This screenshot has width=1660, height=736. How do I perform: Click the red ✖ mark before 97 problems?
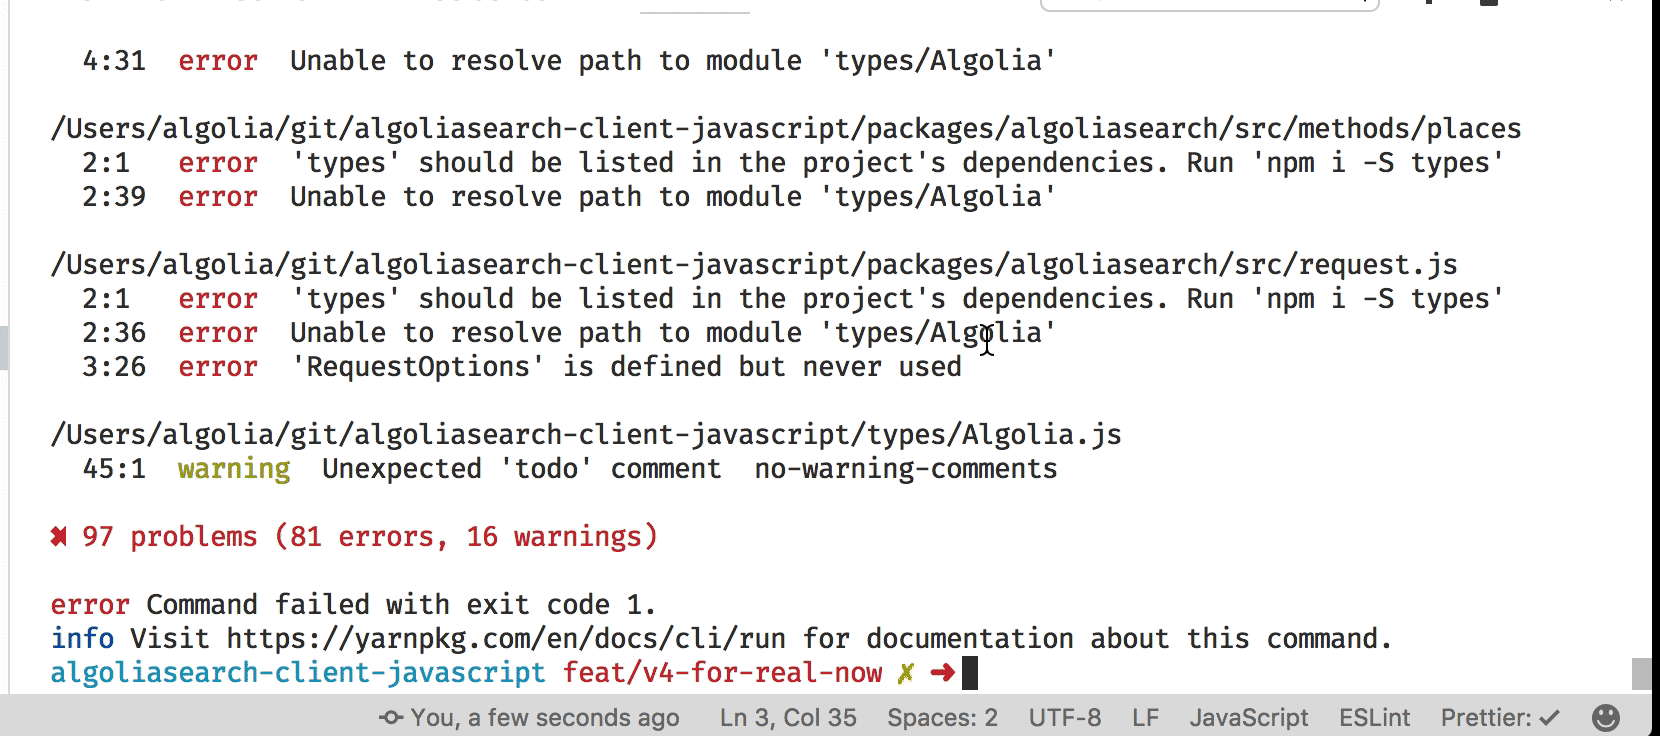(59, 537)
